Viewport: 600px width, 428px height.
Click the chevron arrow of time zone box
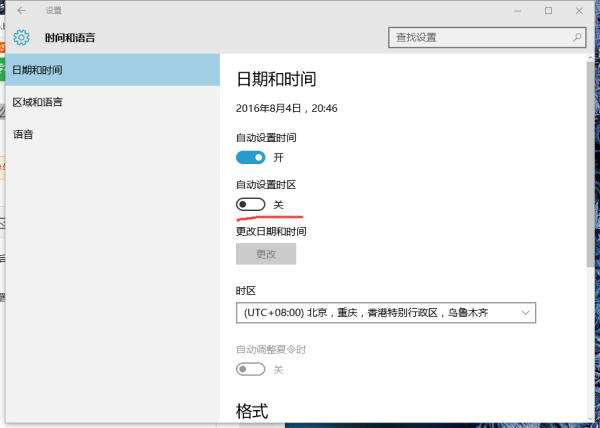[526, 314]
